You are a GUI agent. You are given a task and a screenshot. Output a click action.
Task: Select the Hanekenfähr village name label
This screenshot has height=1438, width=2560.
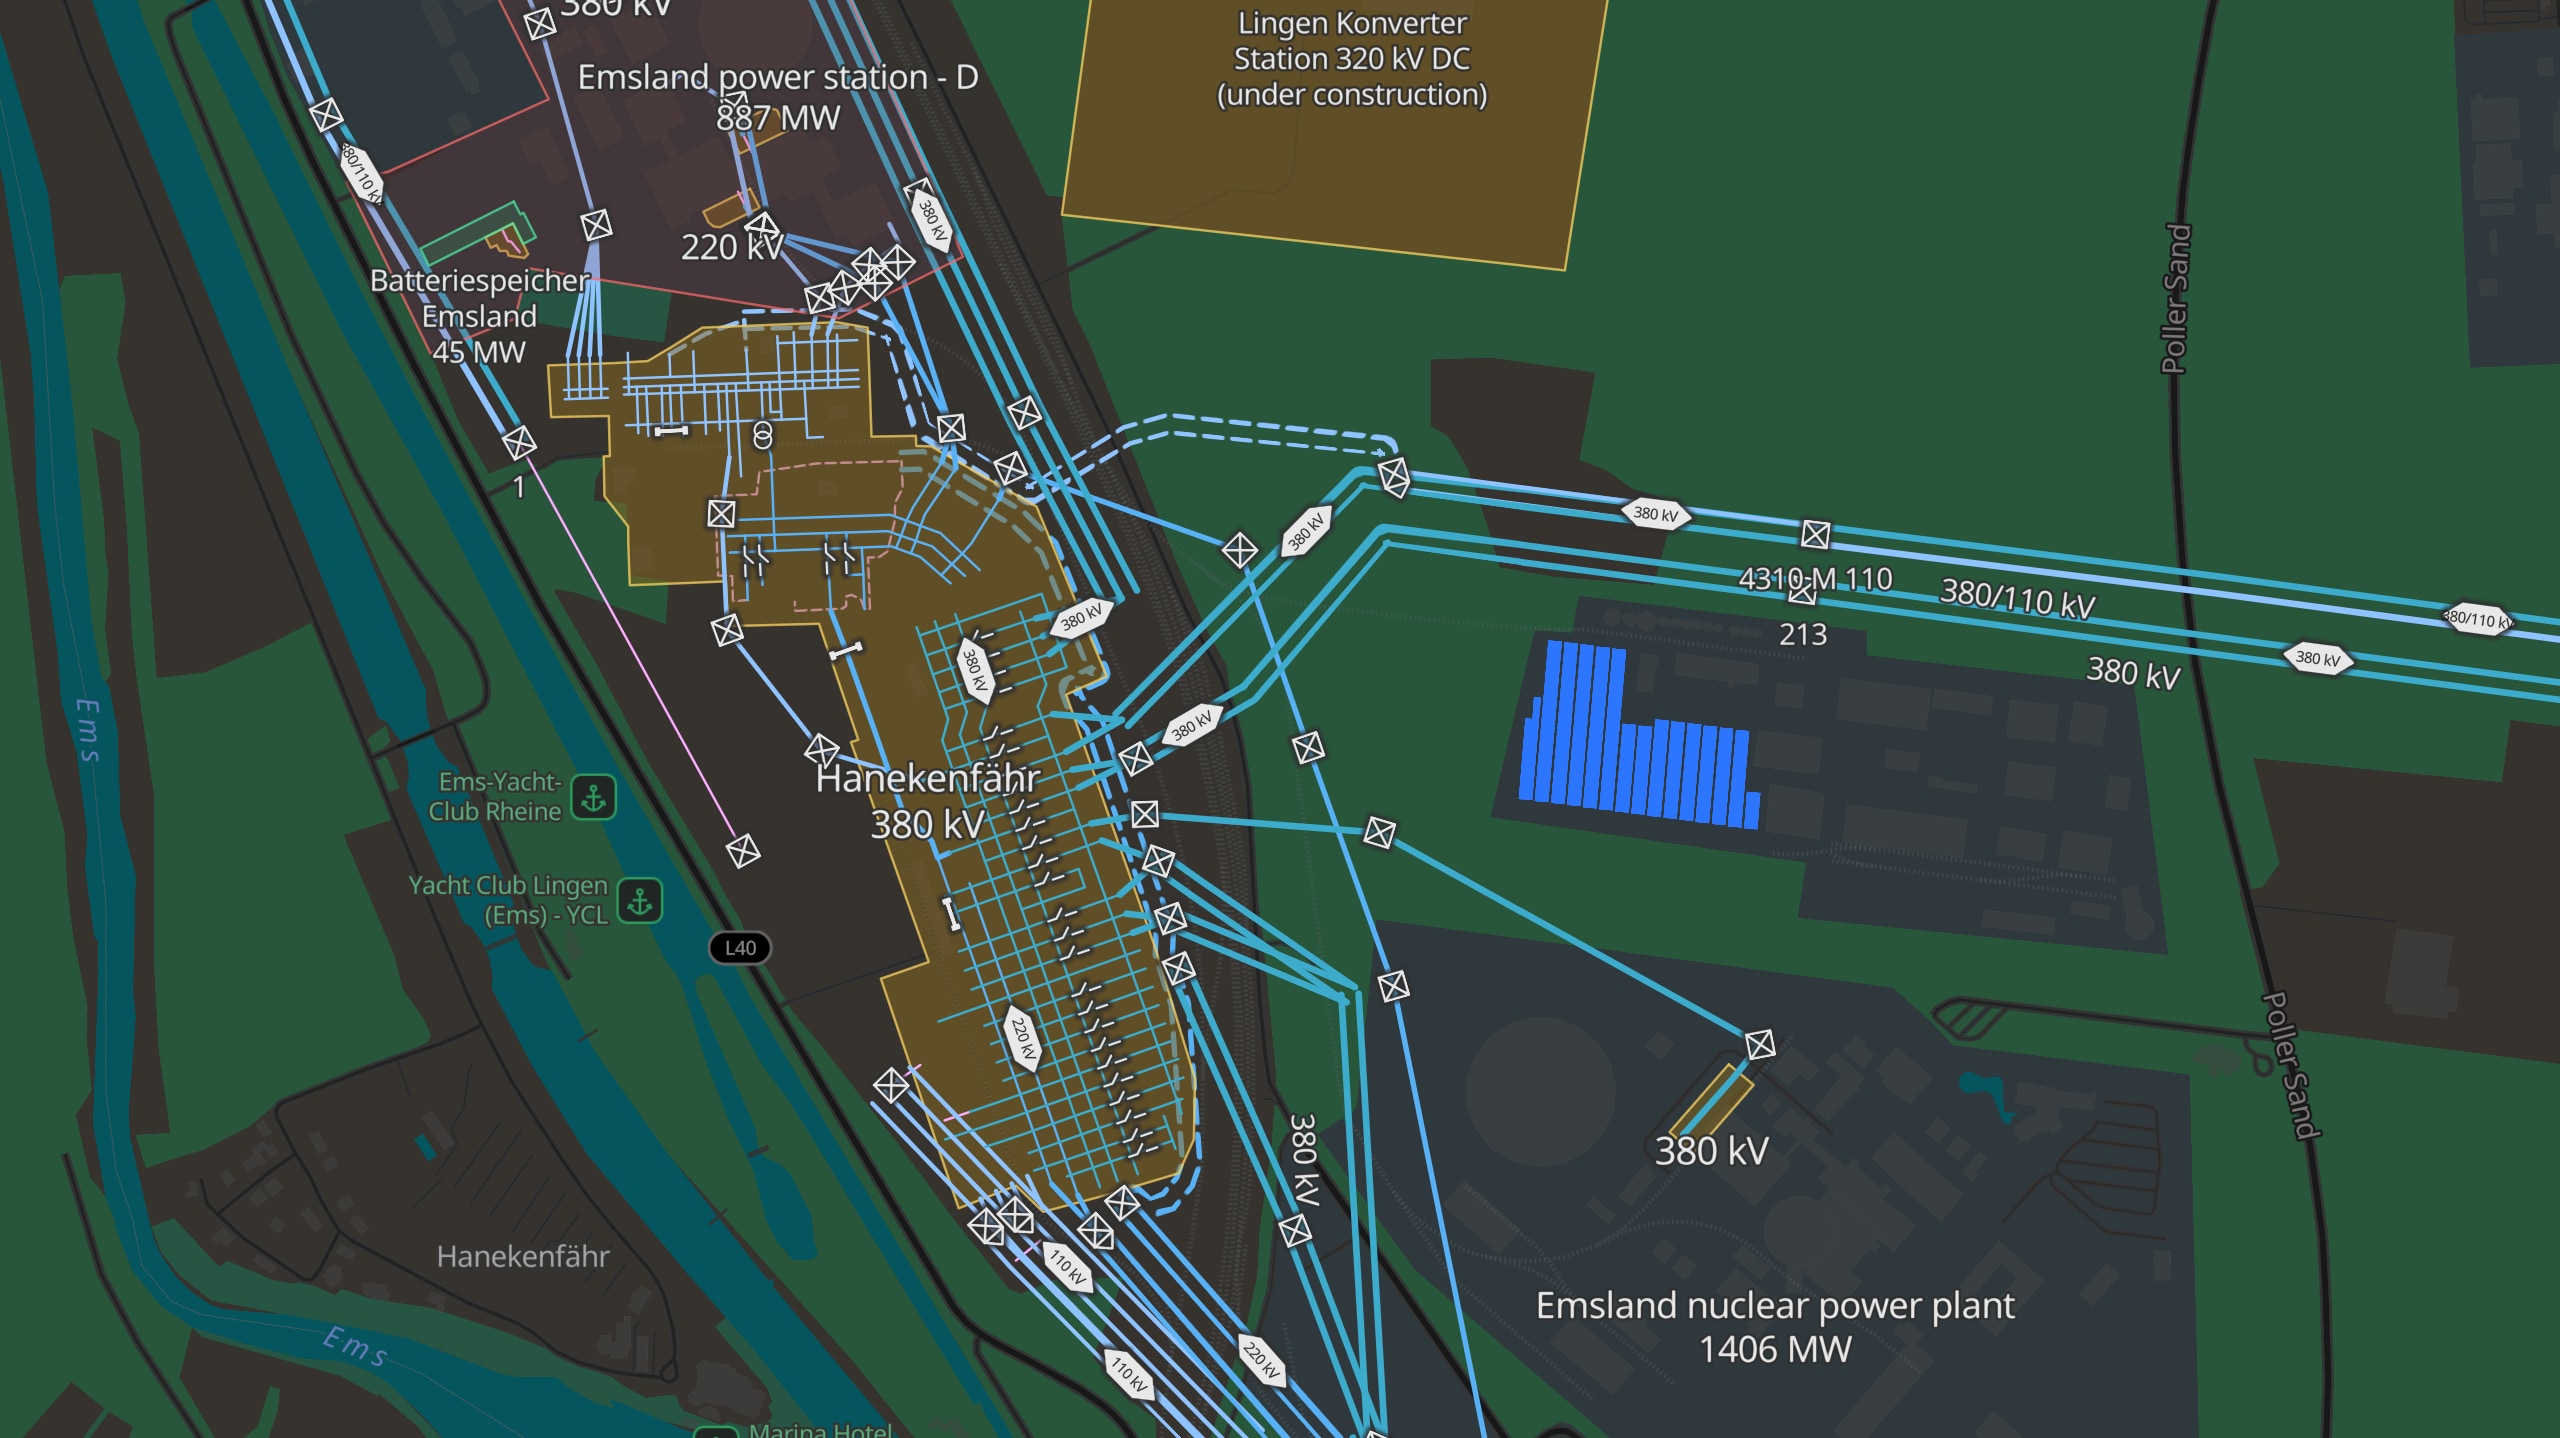[523, 1256]
